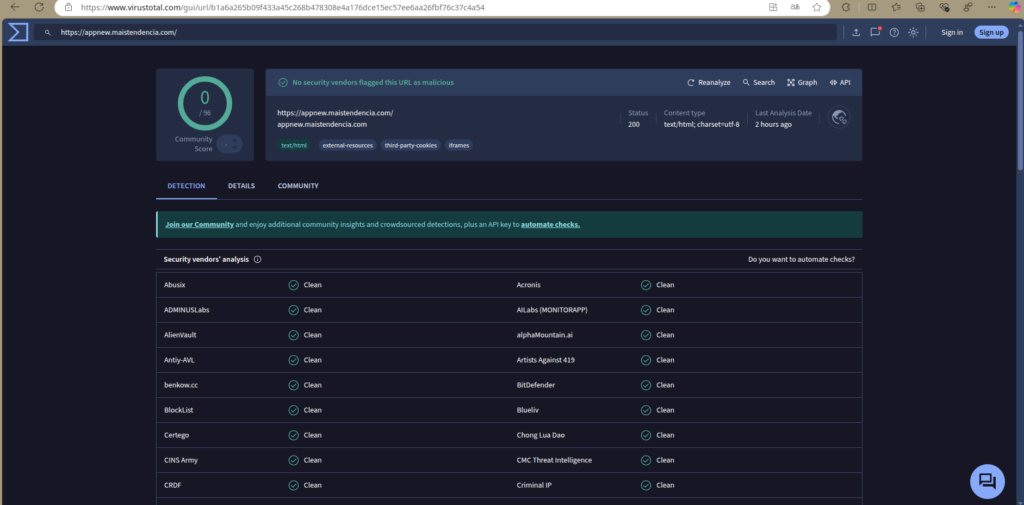Viewport: 1024px width, 505px height.
Task: Open the browser extensions icon
Action: (847, 7)
